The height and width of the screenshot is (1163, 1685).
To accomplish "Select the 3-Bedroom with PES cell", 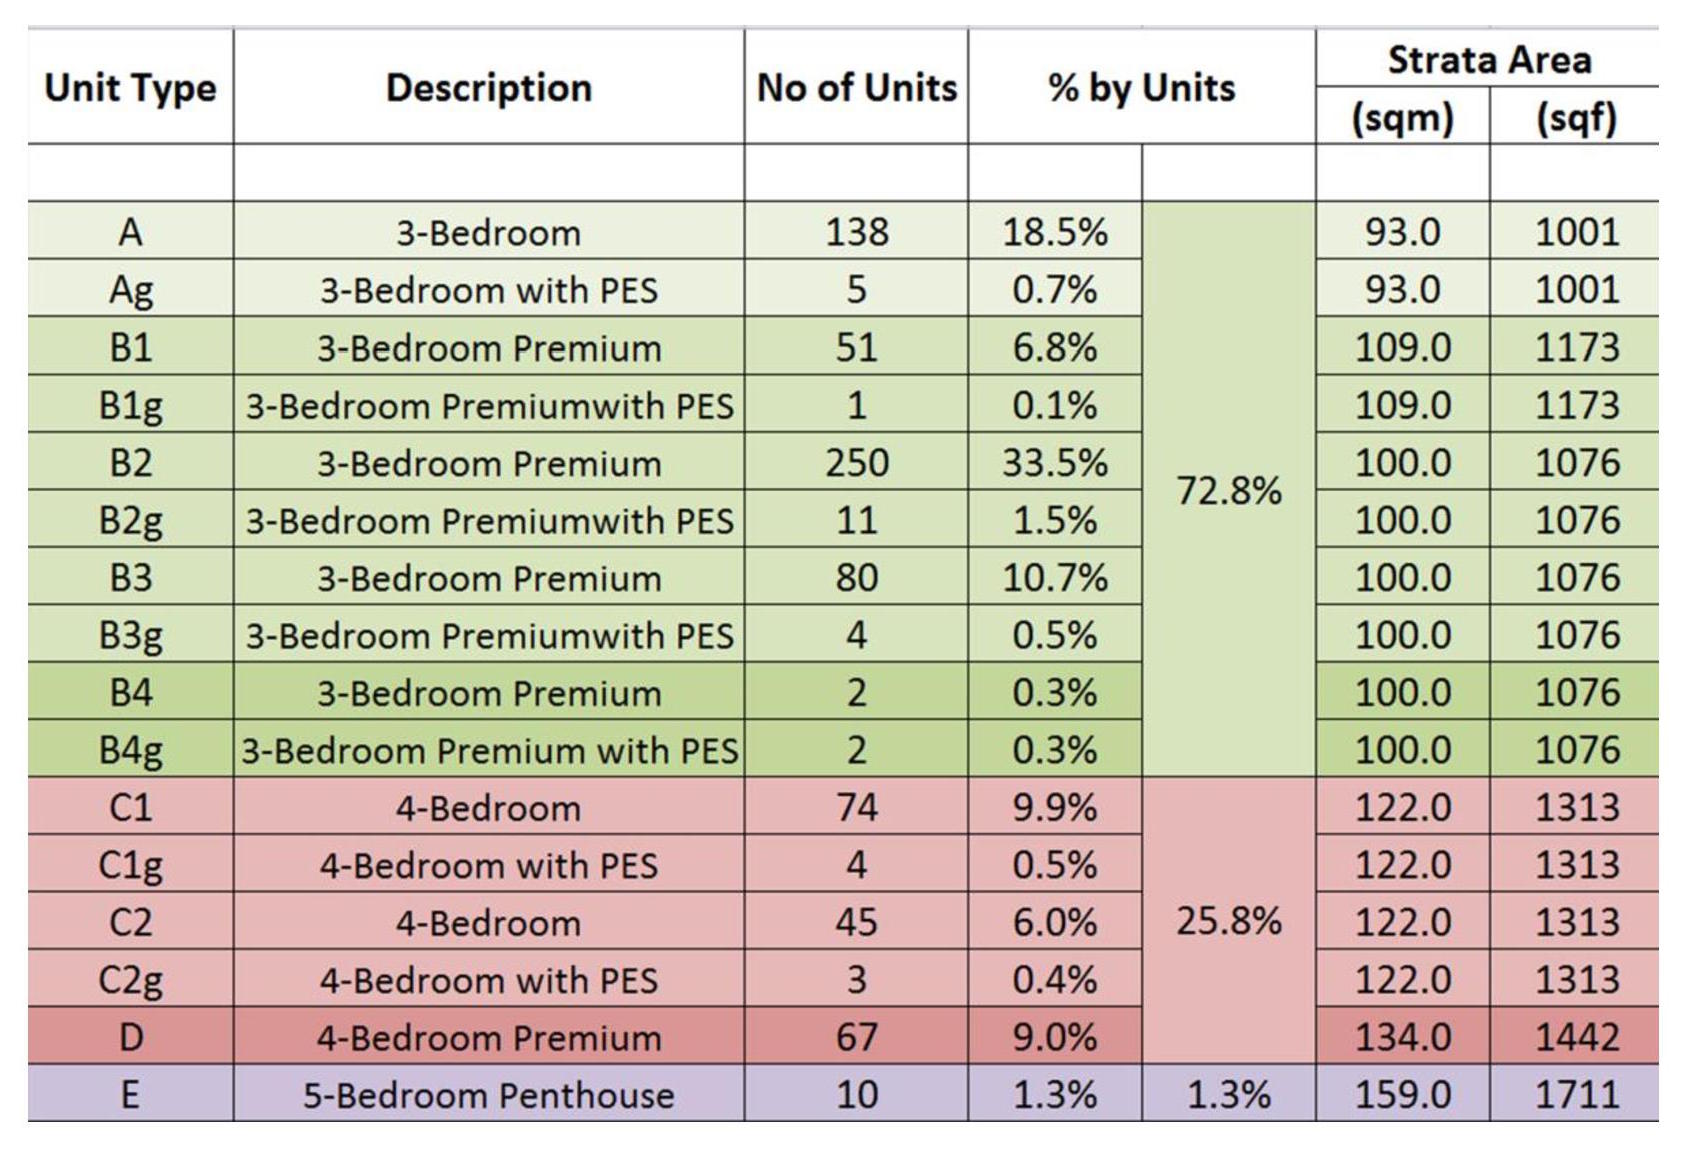I will [x=489, y=289].
